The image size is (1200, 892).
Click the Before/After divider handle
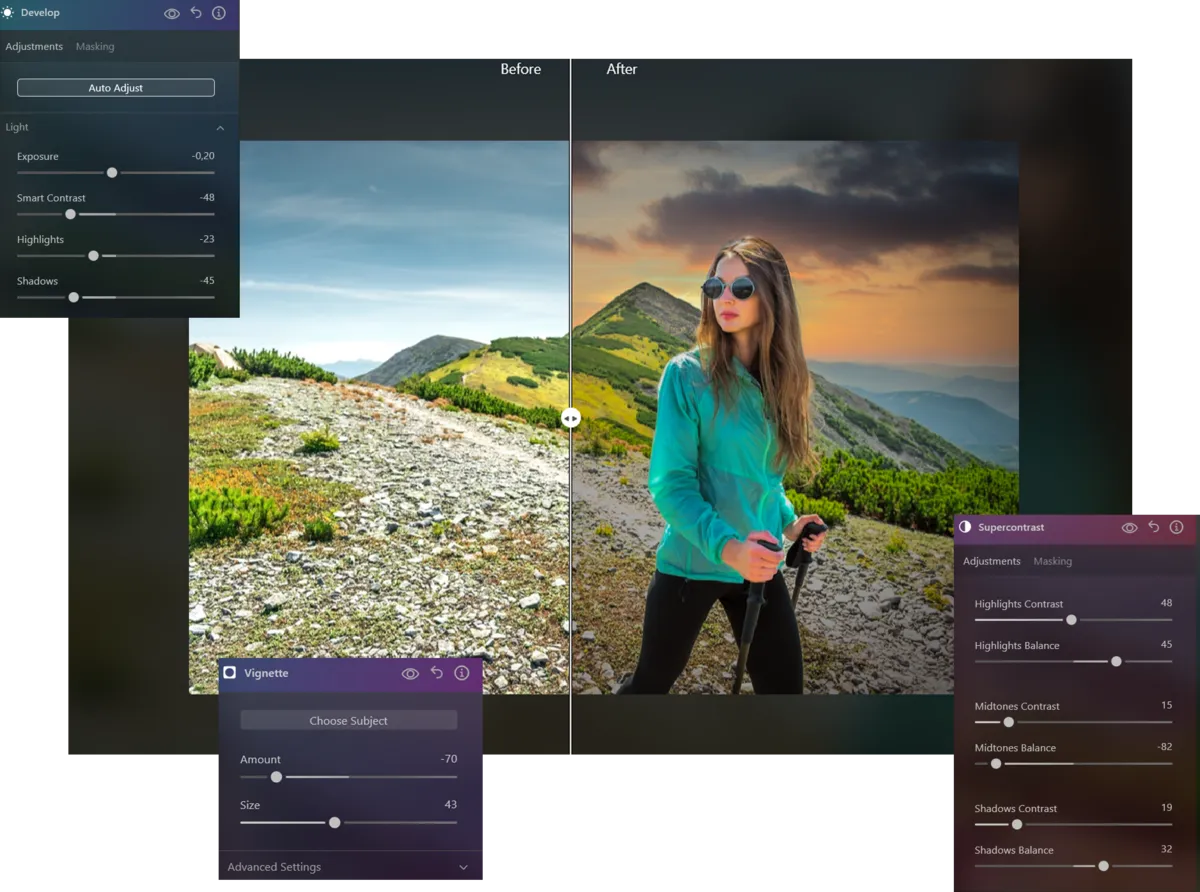[571, 417]
